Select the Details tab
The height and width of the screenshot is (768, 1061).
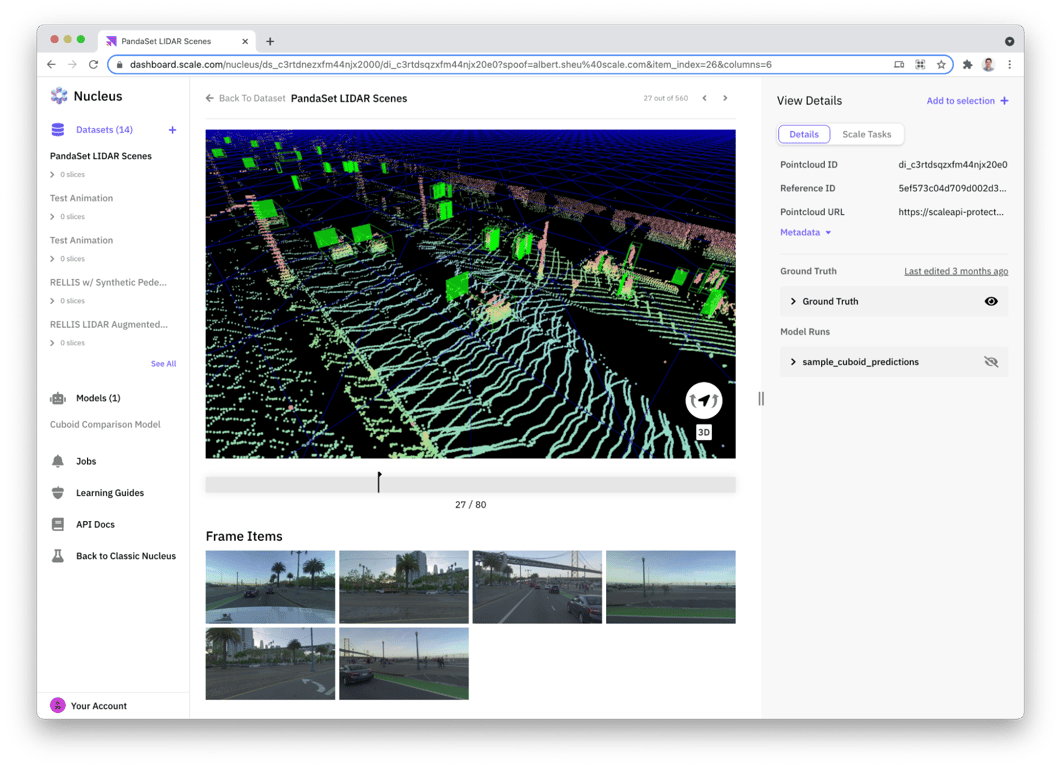tap(804, 134)
